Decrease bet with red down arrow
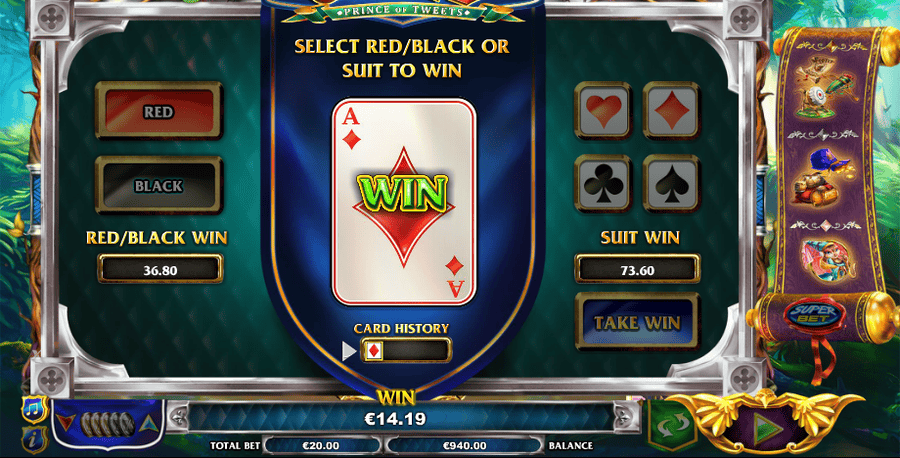The width and height of the screenshot is (900, 458). 65,424
